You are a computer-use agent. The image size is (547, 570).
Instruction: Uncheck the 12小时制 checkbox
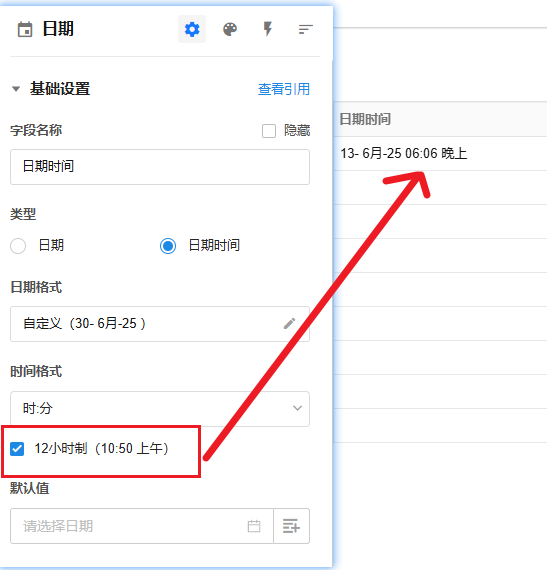point(17,449)
